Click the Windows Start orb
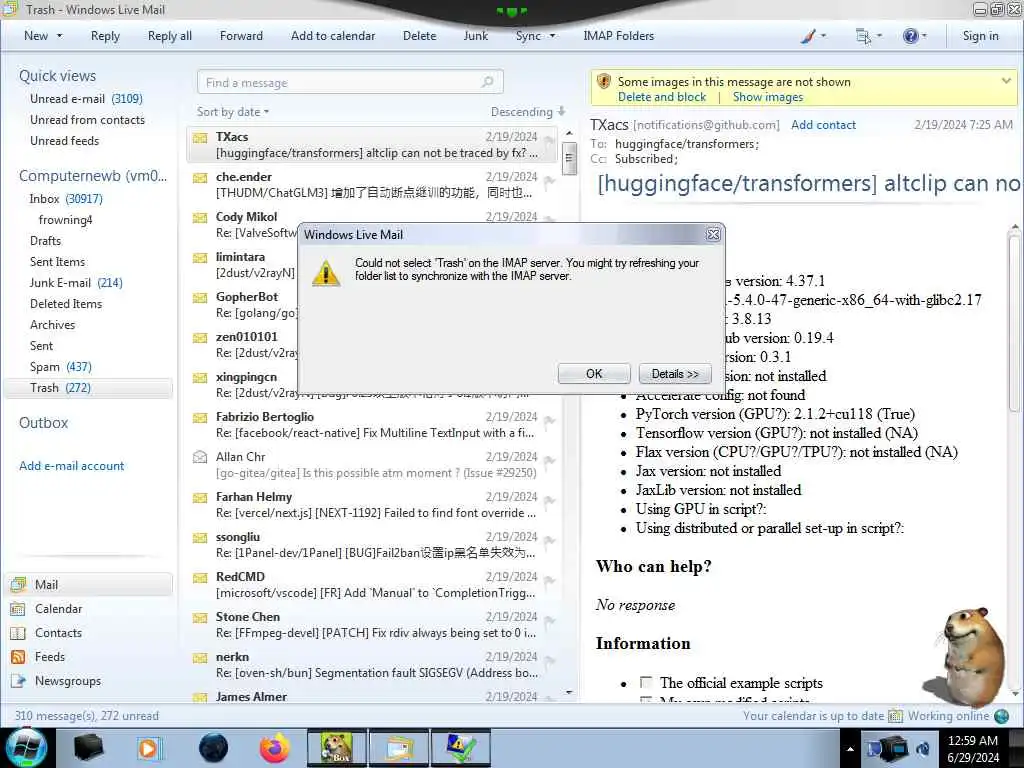The height and width of the screenshot is (768, 1024). point(26,748)
